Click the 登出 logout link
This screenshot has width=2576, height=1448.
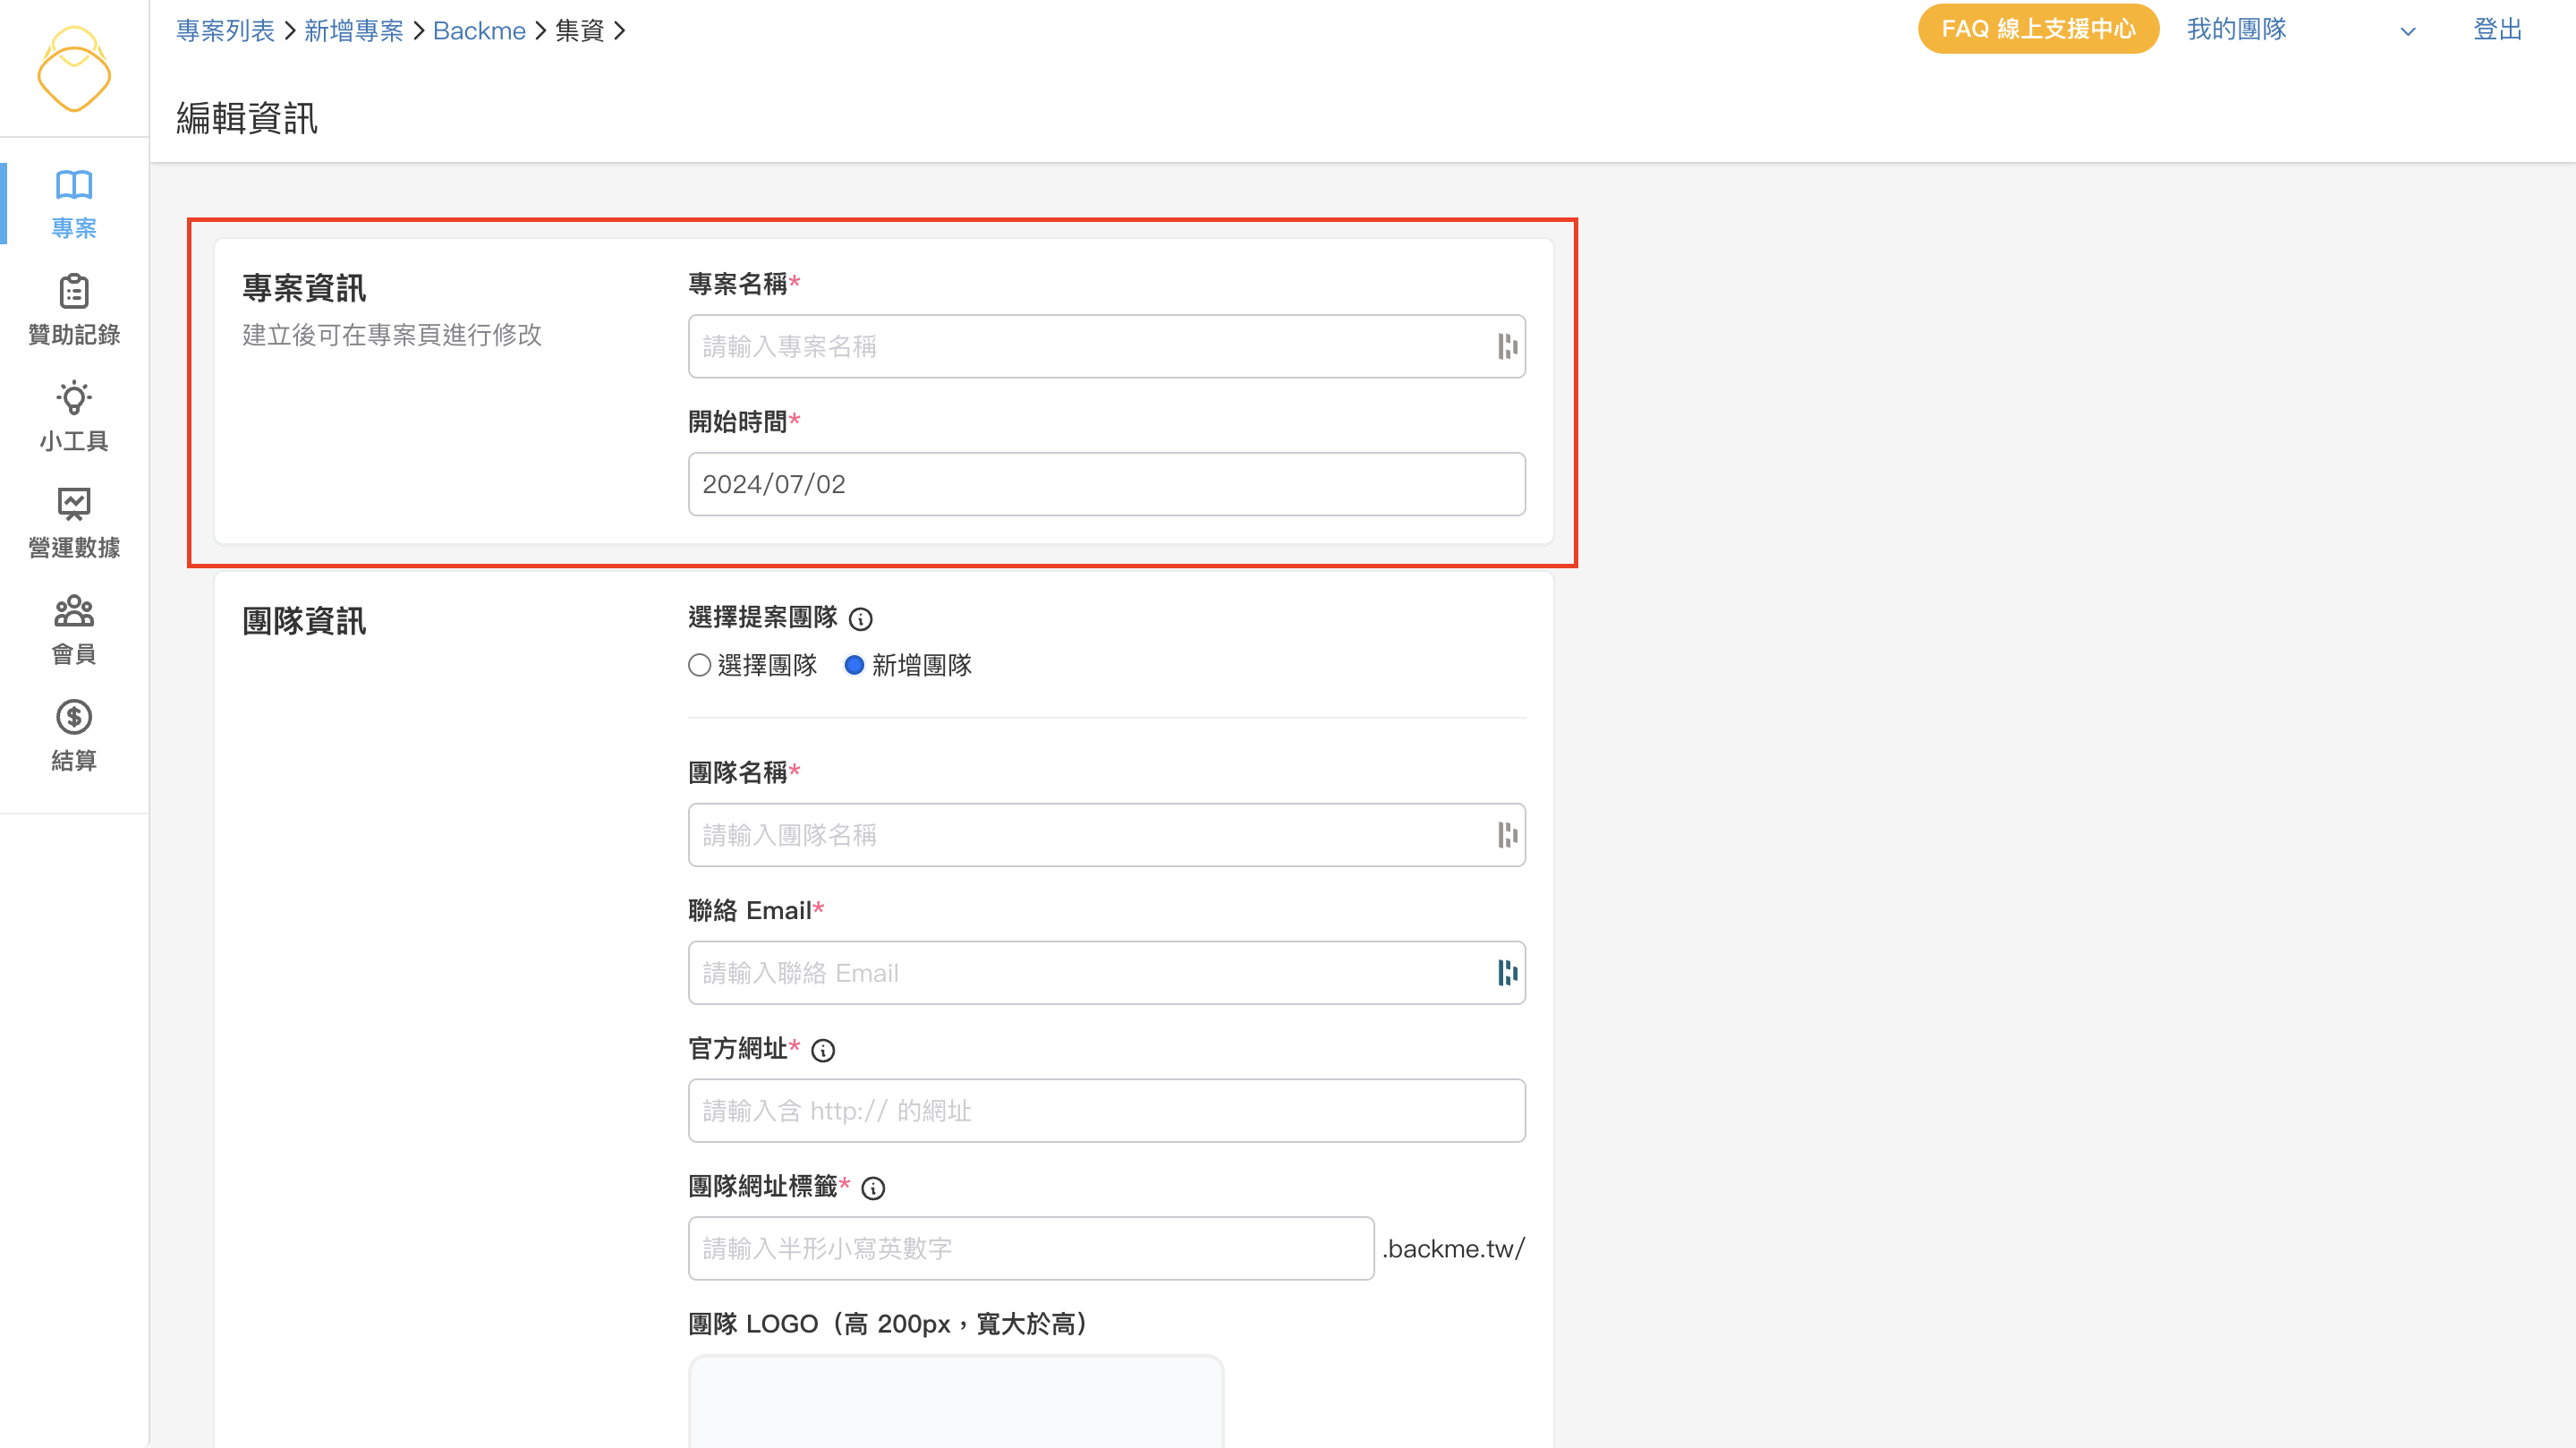click(2496, 29)
